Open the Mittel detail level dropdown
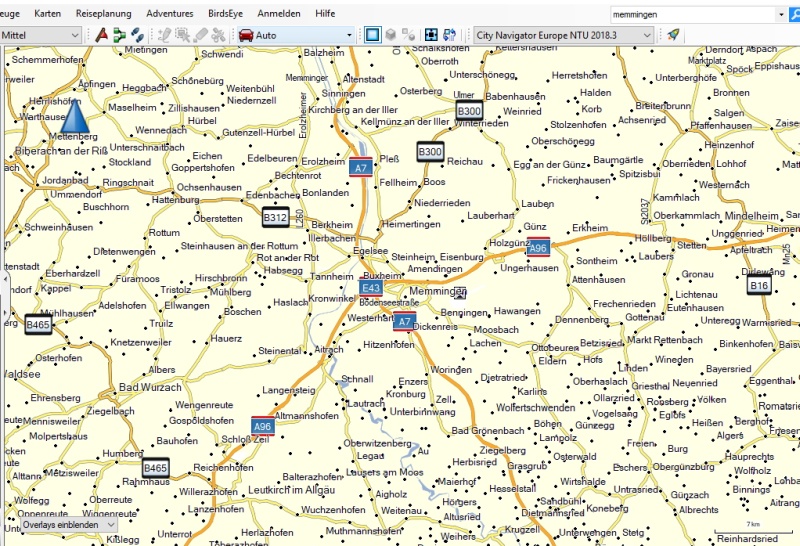Viewport: 800px width, 546px height. (x=76, y=35)
